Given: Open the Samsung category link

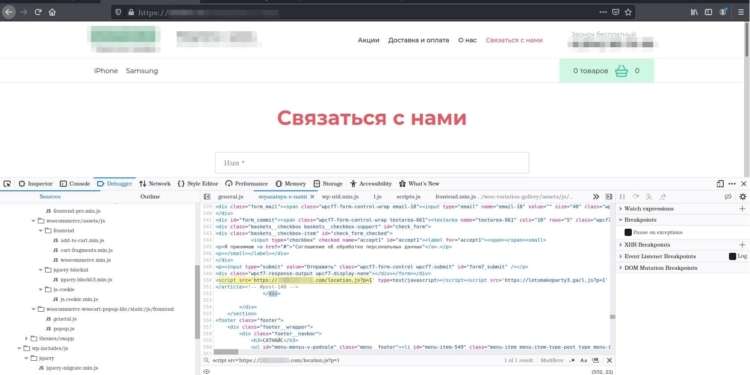Looking at the screenshot, I should pos(142,71).
